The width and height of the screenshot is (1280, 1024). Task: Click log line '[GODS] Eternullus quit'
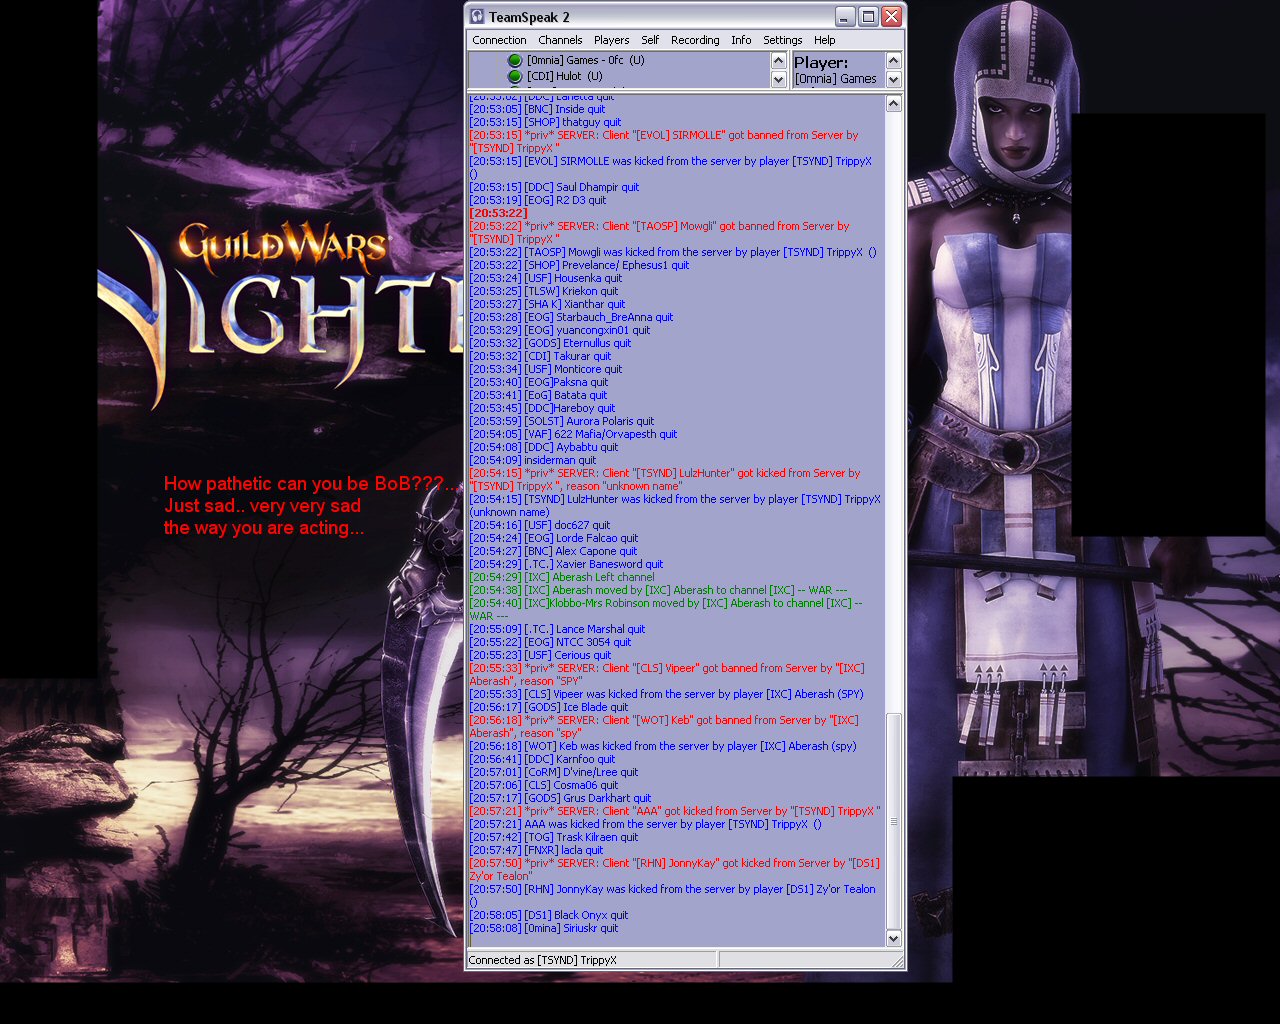point(550,343)
